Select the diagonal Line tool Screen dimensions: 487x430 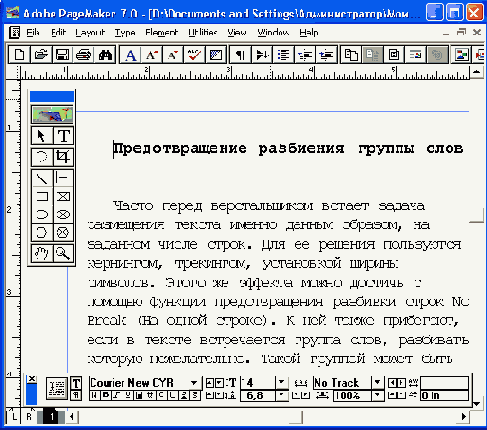click(x=41, y=178)
